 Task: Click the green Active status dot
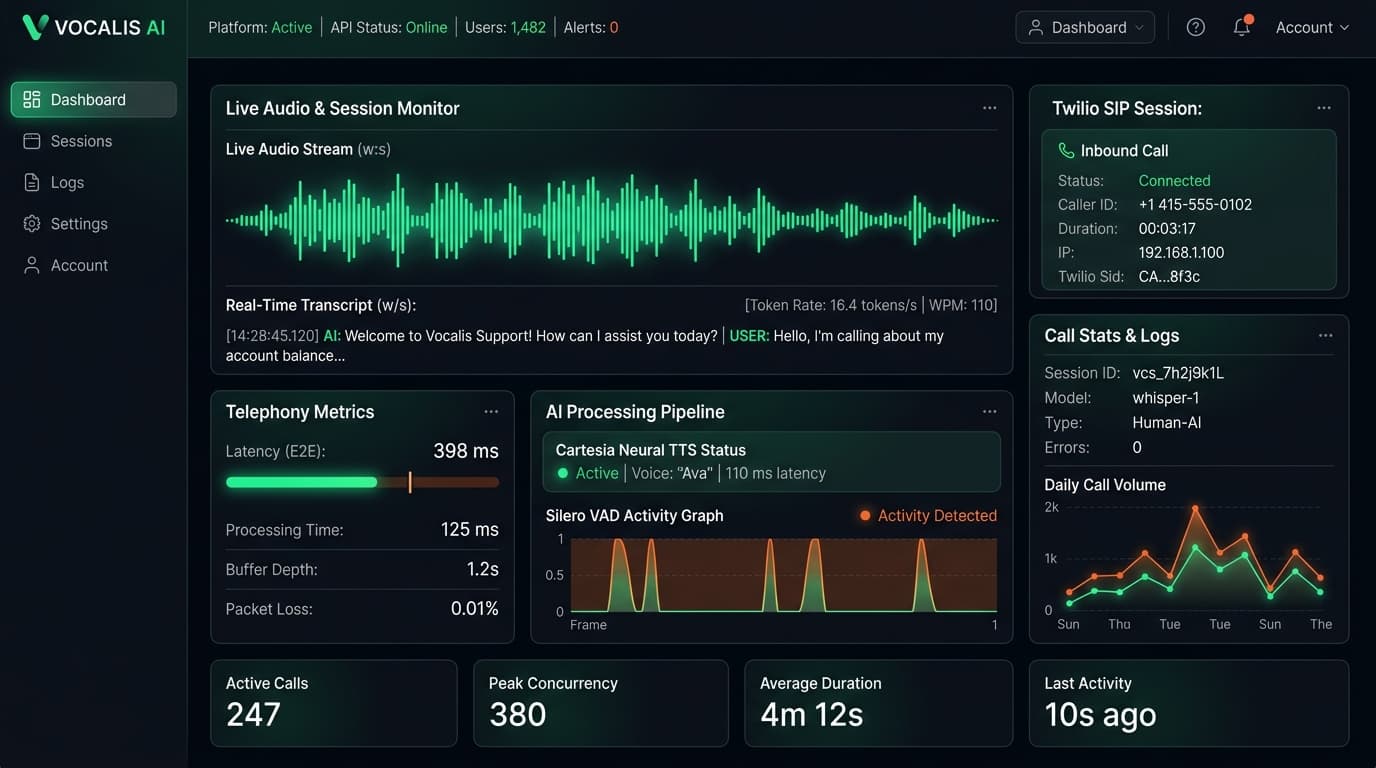click(562, 473)
